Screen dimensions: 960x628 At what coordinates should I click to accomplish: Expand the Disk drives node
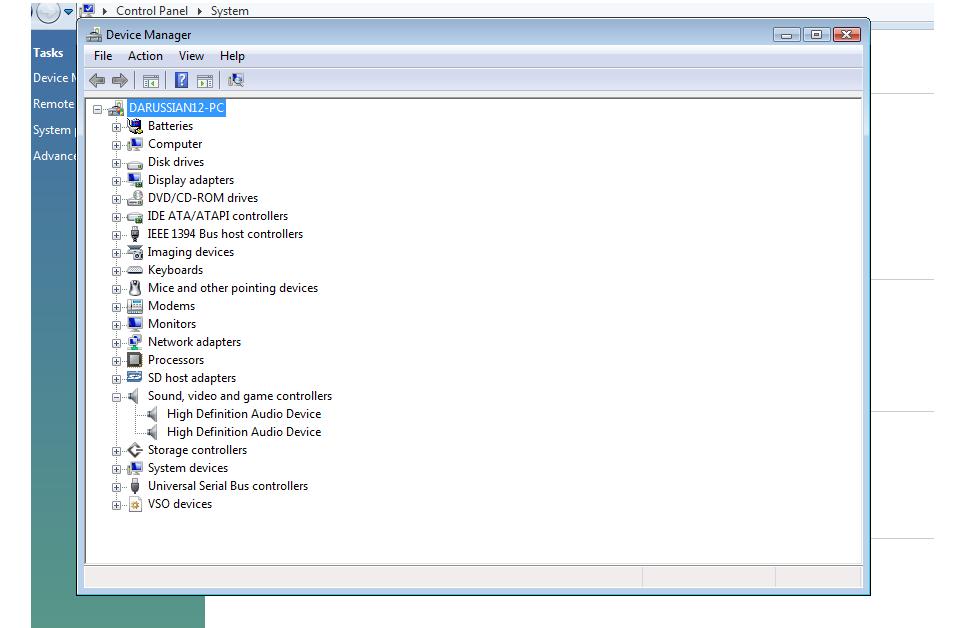[x=116, y=163]
